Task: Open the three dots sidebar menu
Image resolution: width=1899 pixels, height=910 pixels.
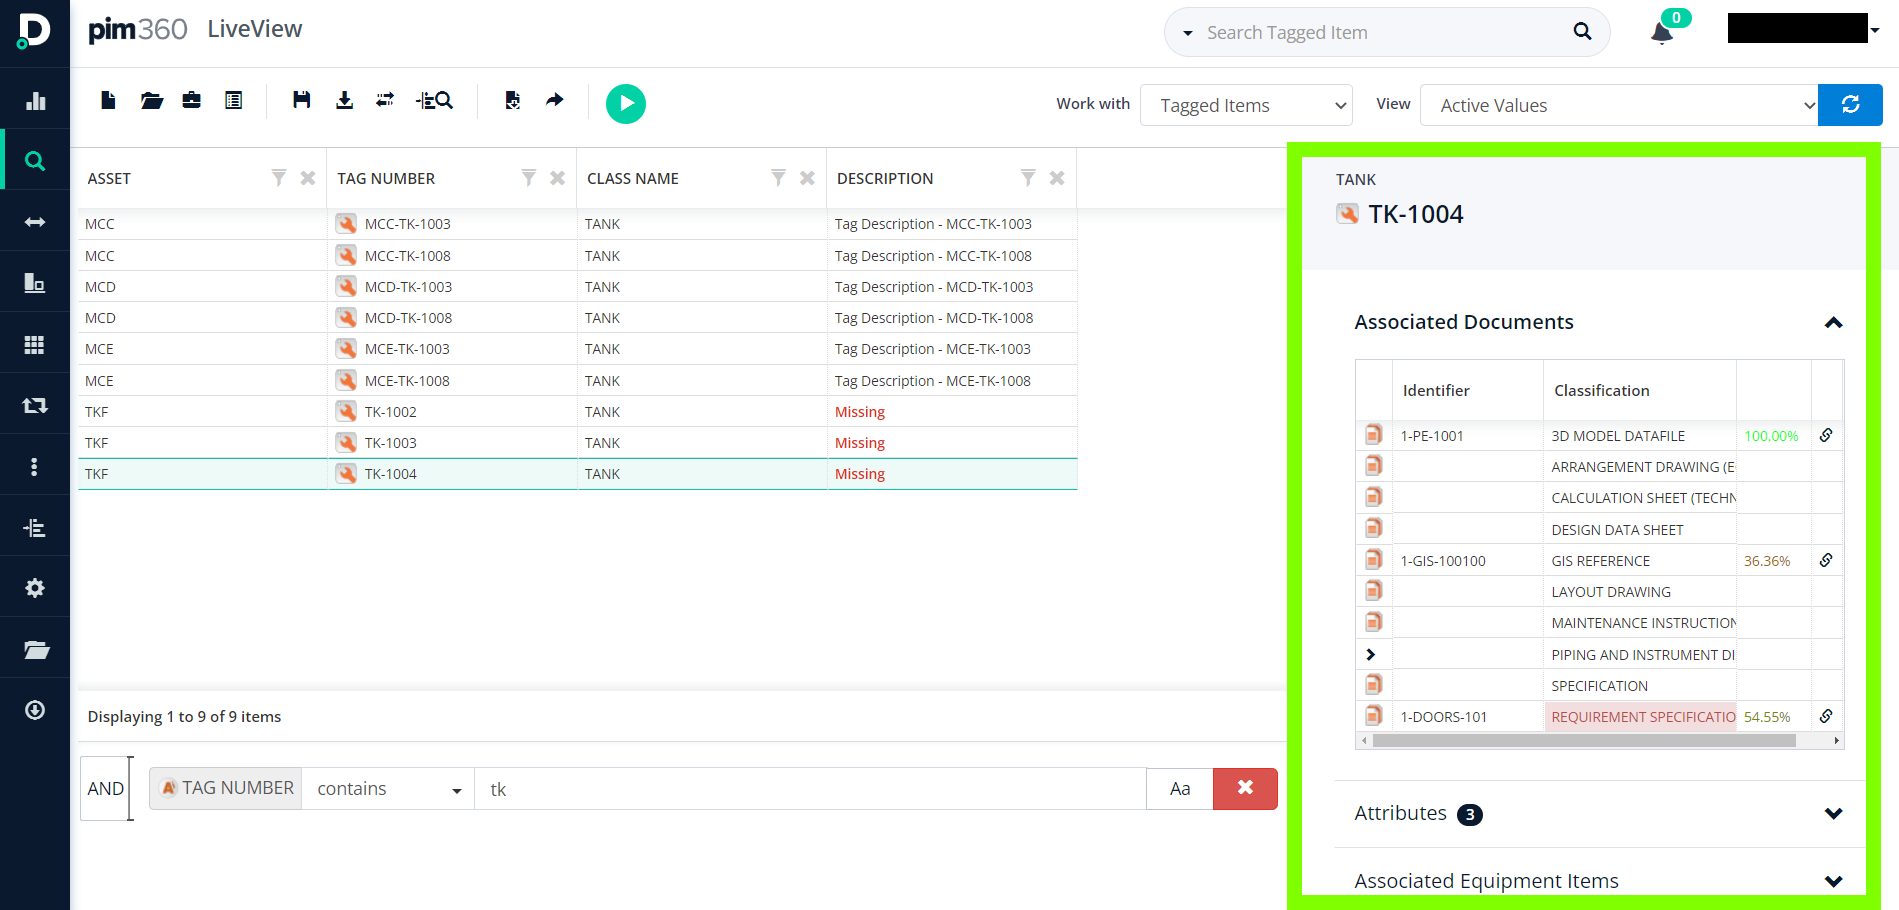Action: [x=35, y=466]
